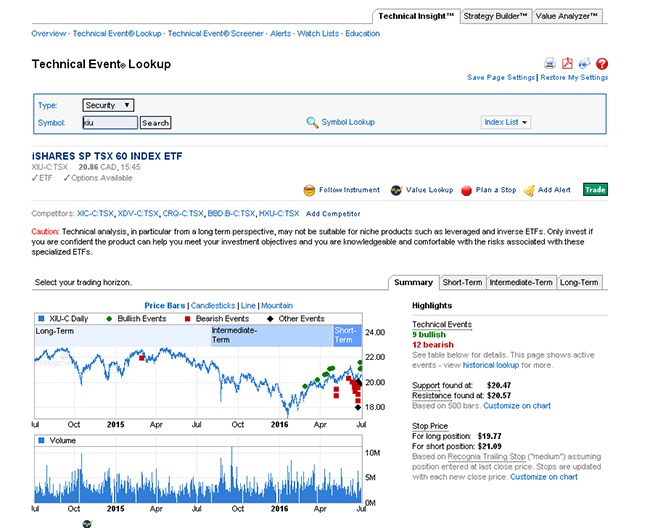Click the Long-Term band on chart
Screen dimensions: 650x528
click(123, 336)
